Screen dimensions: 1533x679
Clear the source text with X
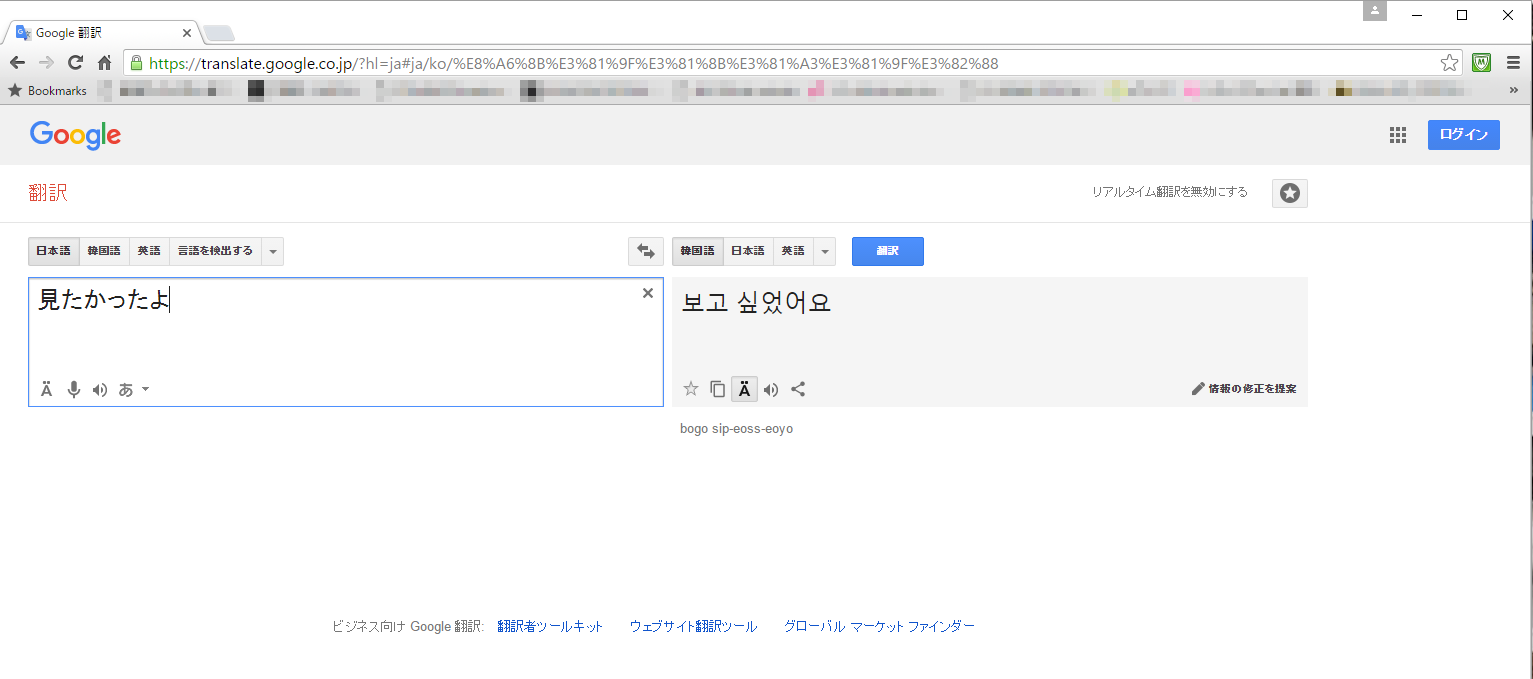(647, 293)
